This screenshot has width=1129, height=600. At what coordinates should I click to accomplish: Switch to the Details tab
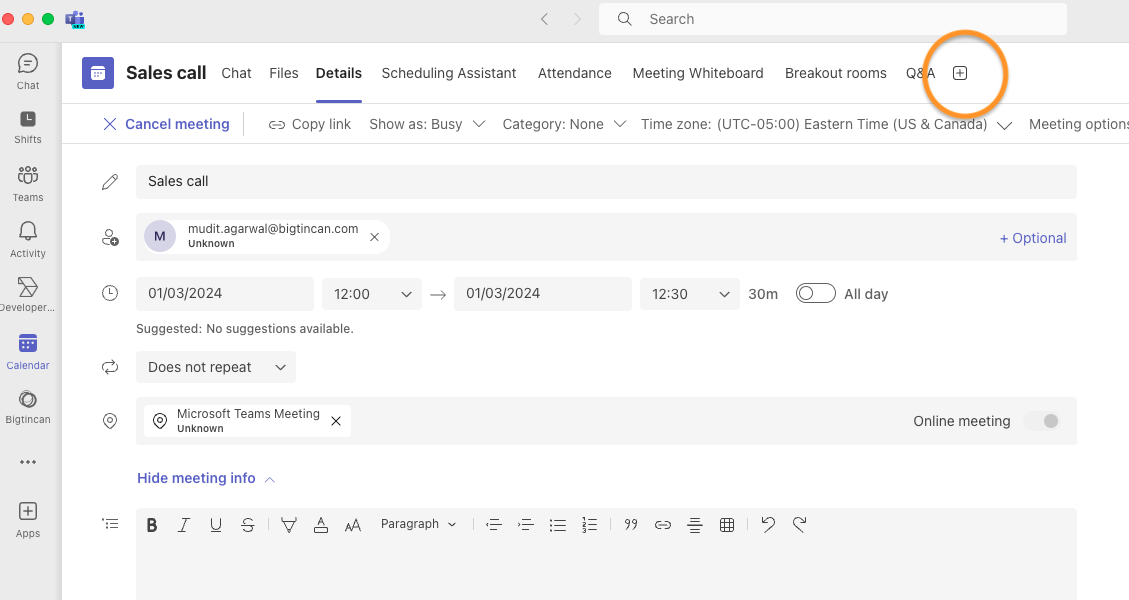point(338,73)
